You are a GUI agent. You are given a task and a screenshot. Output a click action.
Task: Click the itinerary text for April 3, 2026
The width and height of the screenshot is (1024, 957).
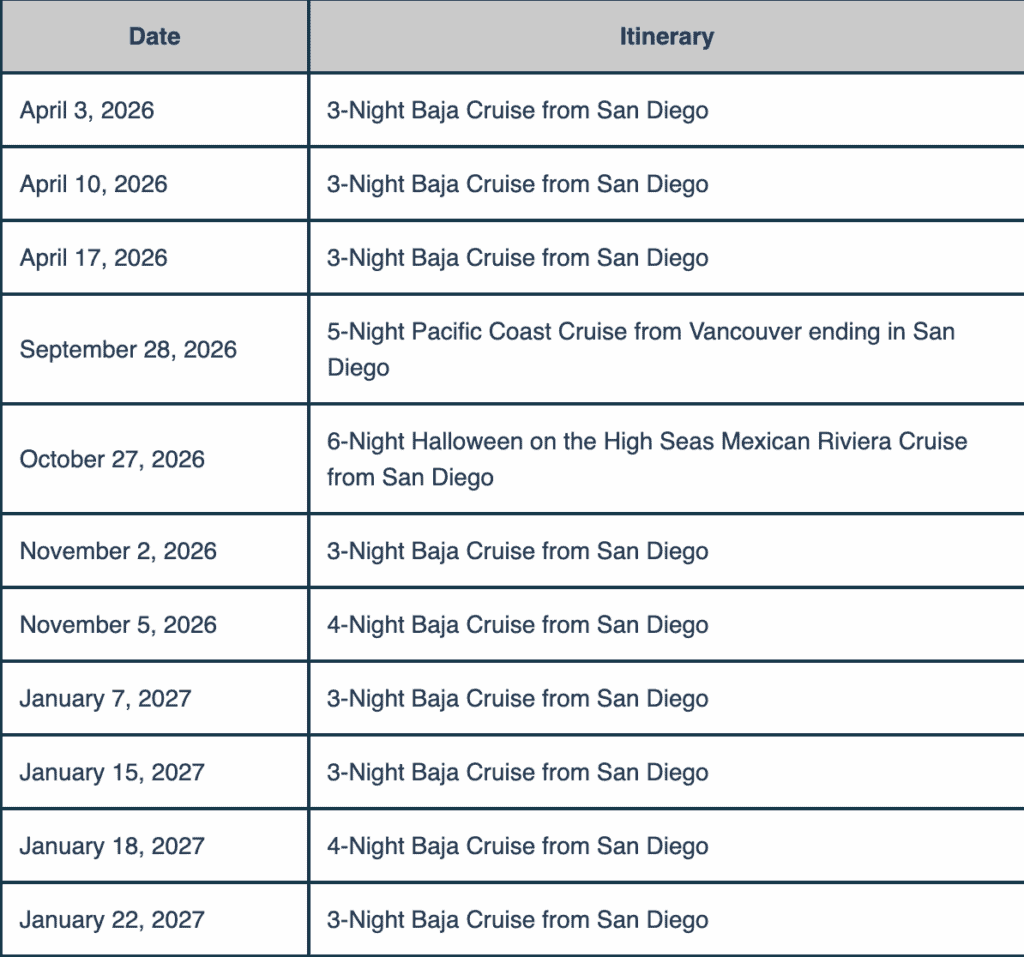click(517, 110)
